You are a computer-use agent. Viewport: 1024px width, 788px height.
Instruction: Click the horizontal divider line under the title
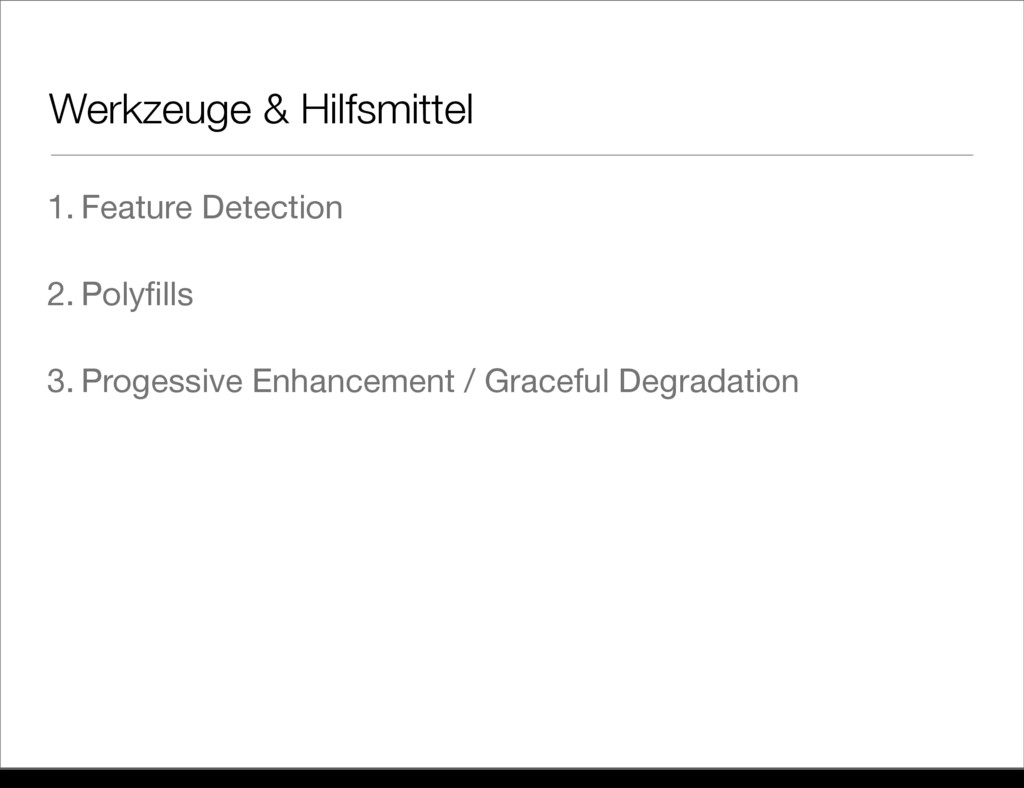[512, 155]
